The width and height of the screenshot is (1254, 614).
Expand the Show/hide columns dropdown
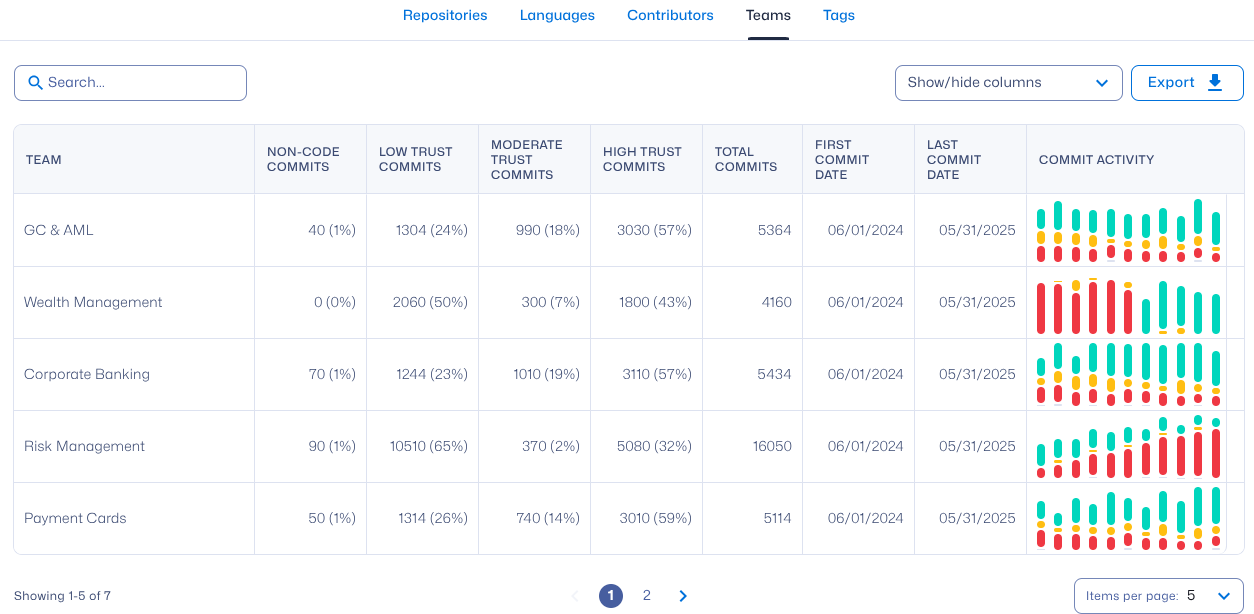point(1008,83)
